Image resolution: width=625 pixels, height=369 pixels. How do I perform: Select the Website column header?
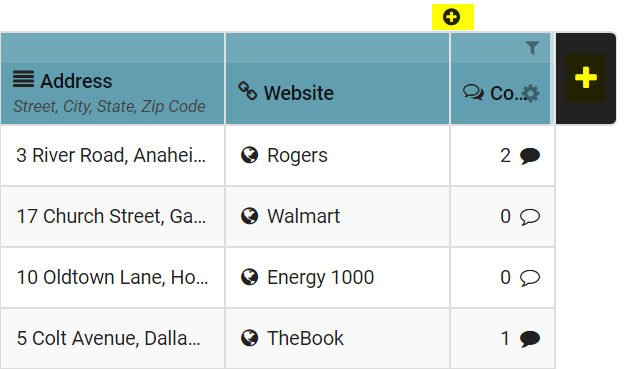tap(337, 79)
